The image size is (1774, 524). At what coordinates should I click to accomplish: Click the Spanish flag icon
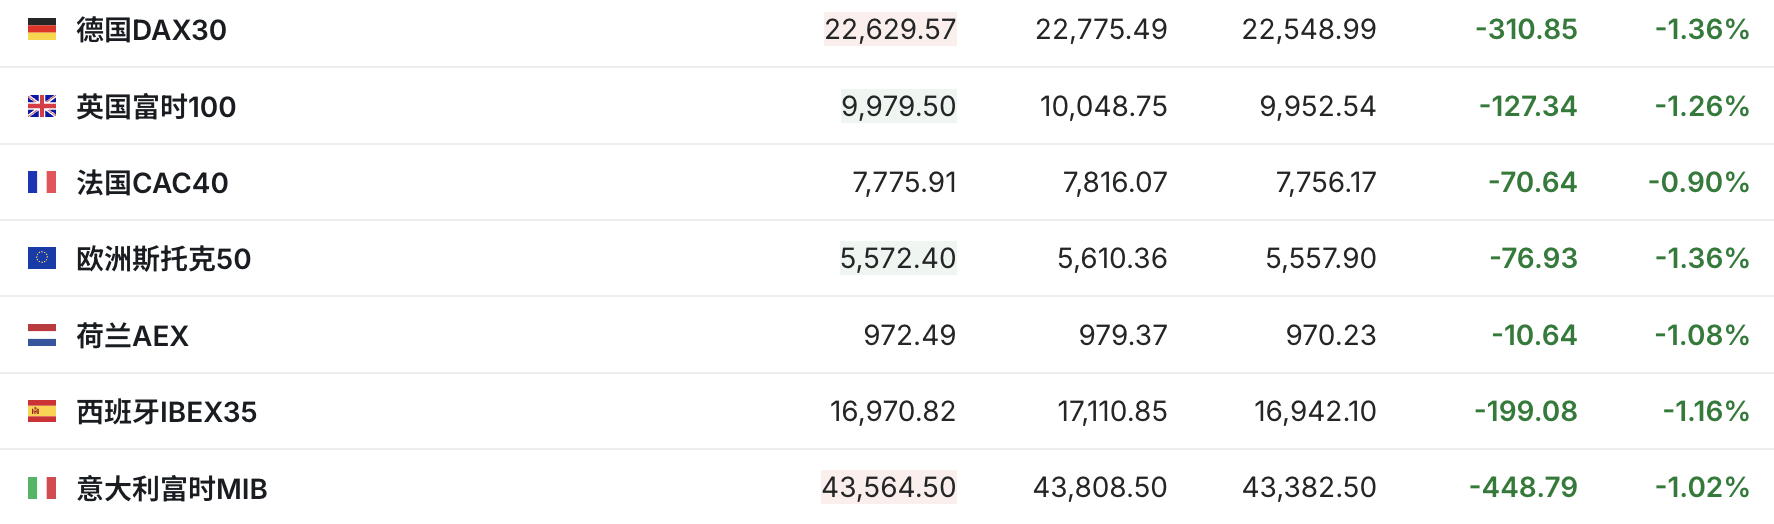pos(42,411)
